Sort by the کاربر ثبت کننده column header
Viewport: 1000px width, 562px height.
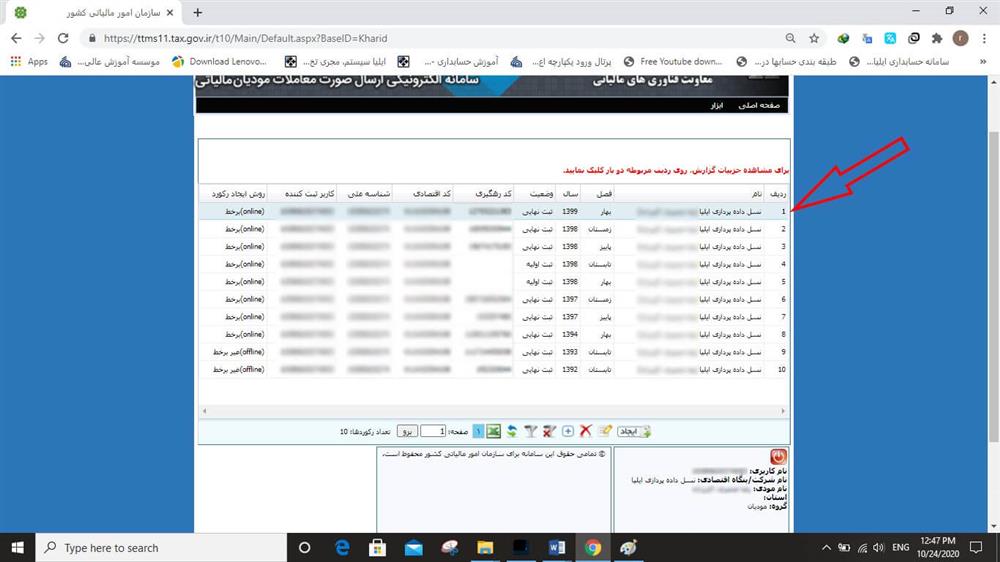tap(302, 193)
